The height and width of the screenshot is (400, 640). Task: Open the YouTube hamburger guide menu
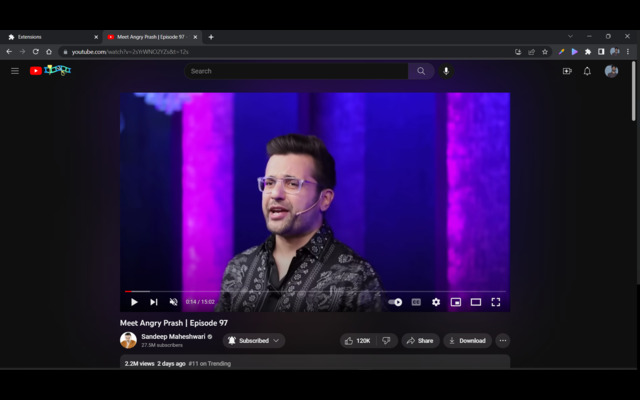click(15, 71)
